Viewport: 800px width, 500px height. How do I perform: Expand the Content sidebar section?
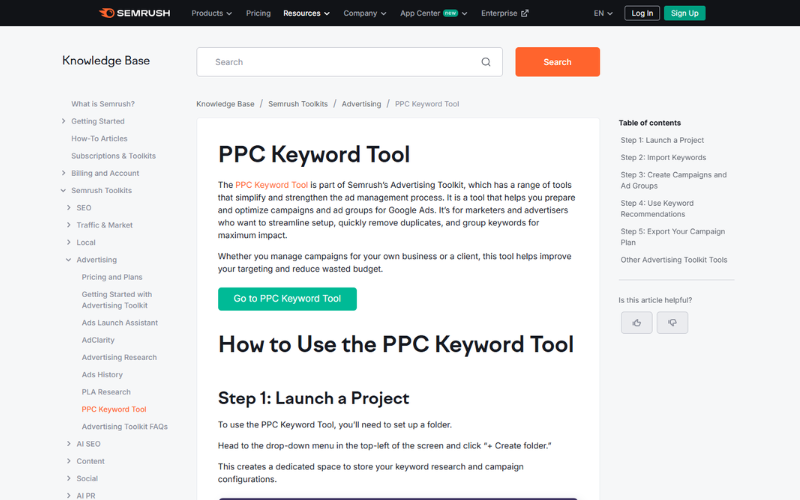(68, 461)
